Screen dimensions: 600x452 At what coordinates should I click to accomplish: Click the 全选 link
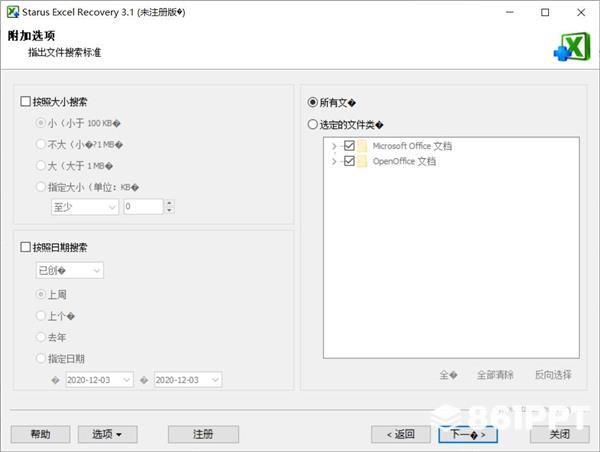click(448, 375)
